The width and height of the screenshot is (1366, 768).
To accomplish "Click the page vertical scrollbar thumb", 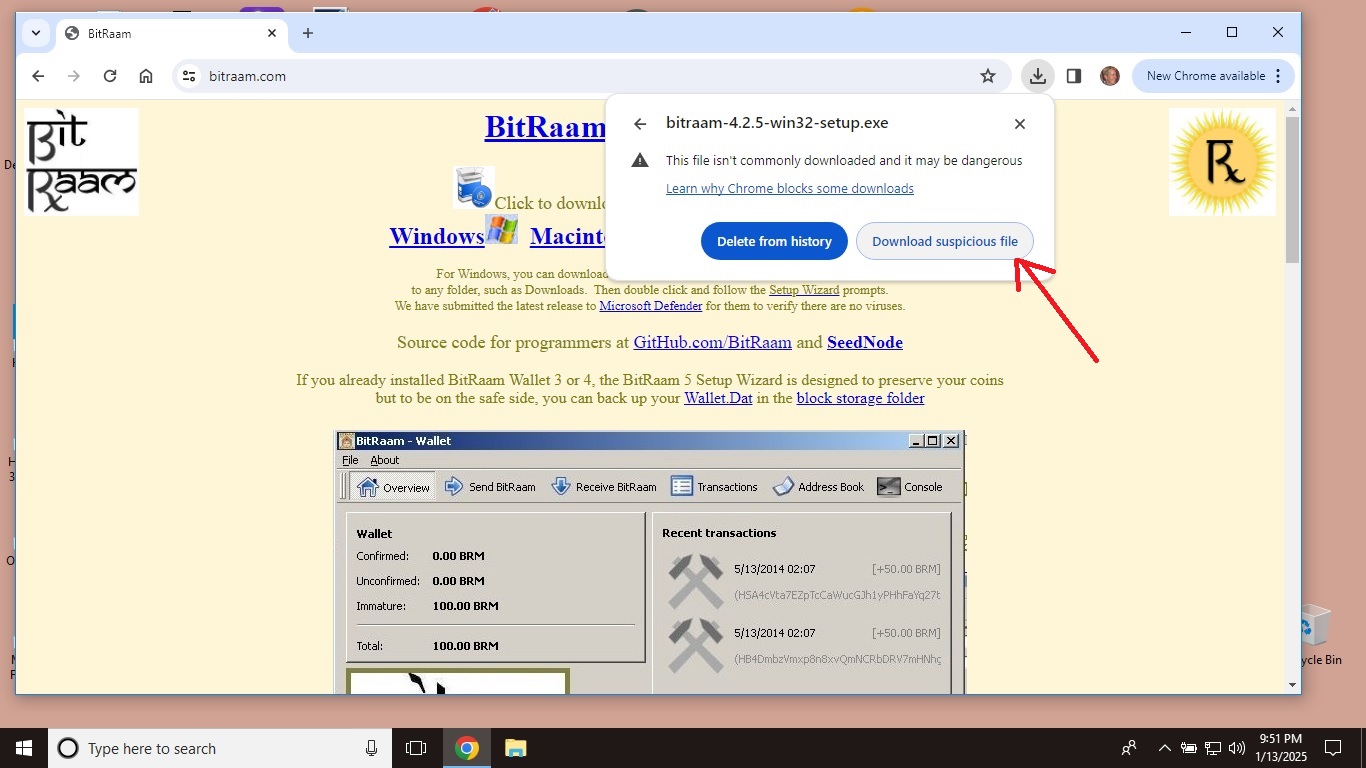I will (x=1293, y=190).
